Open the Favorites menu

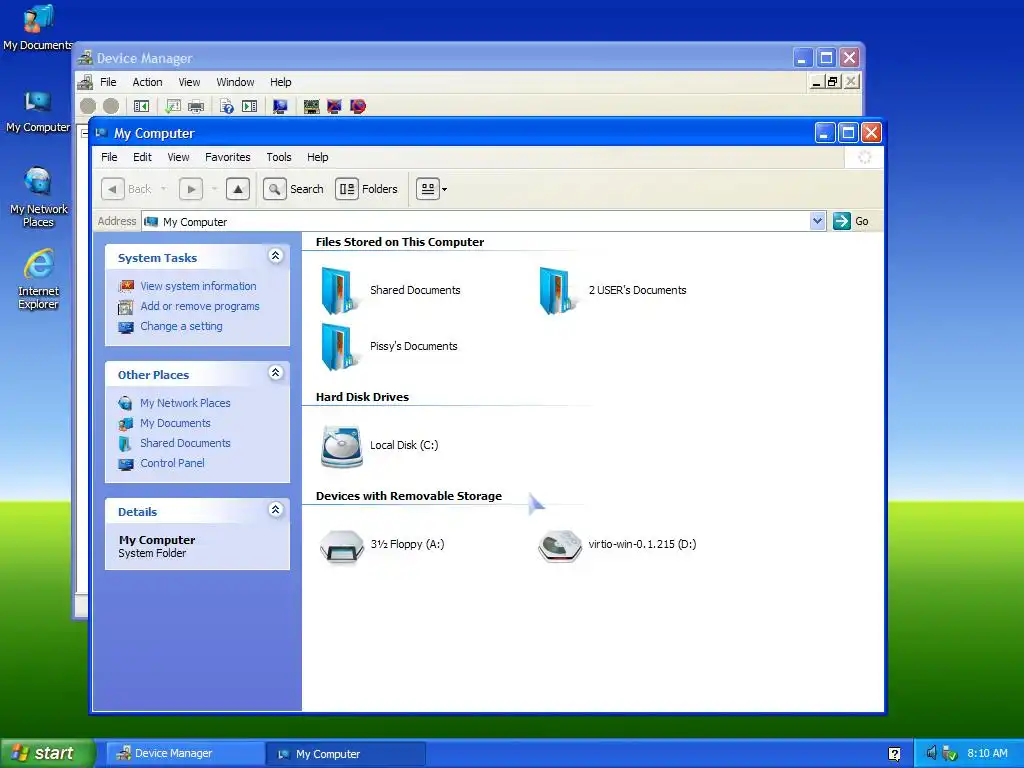[x=227, y=157]
